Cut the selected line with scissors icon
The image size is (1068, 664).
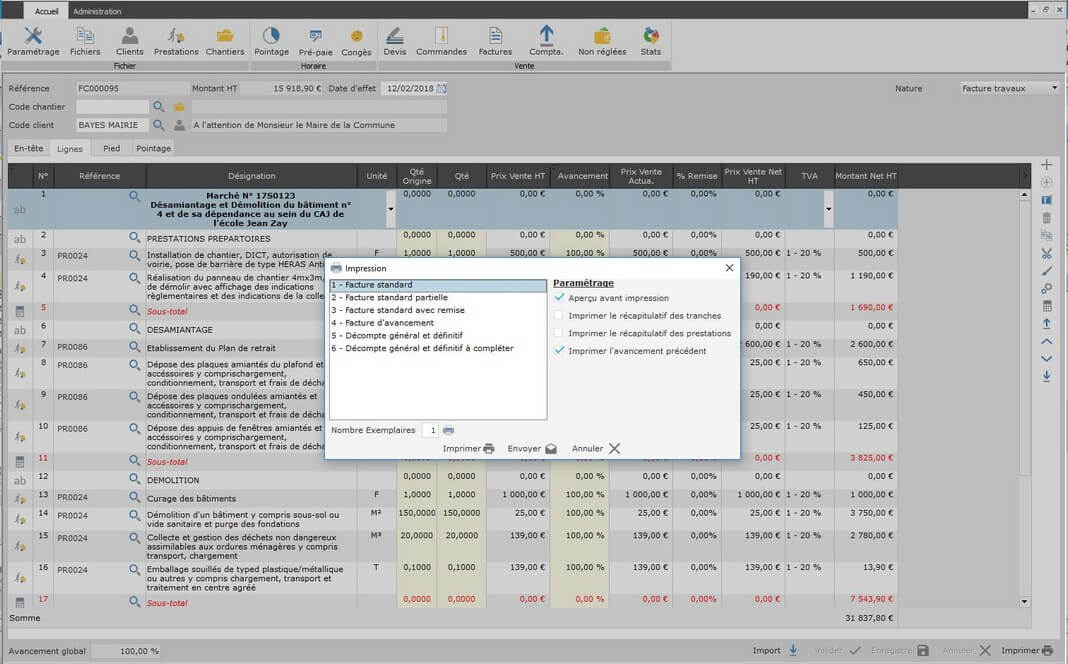click(x=1047, y=253)
